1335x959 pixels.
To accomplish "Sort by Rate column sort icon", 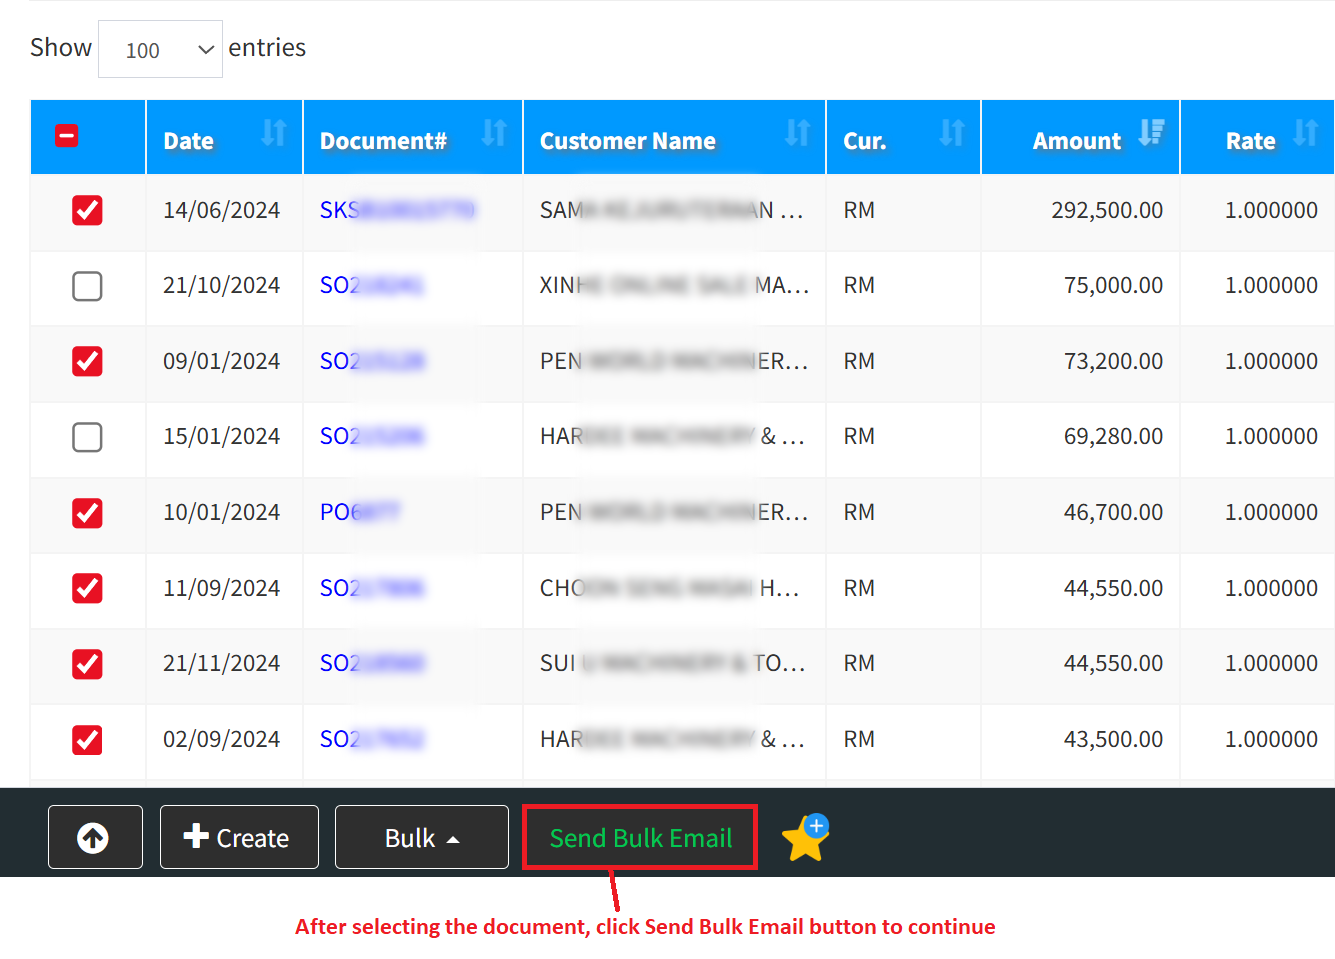I will 1305,133.
